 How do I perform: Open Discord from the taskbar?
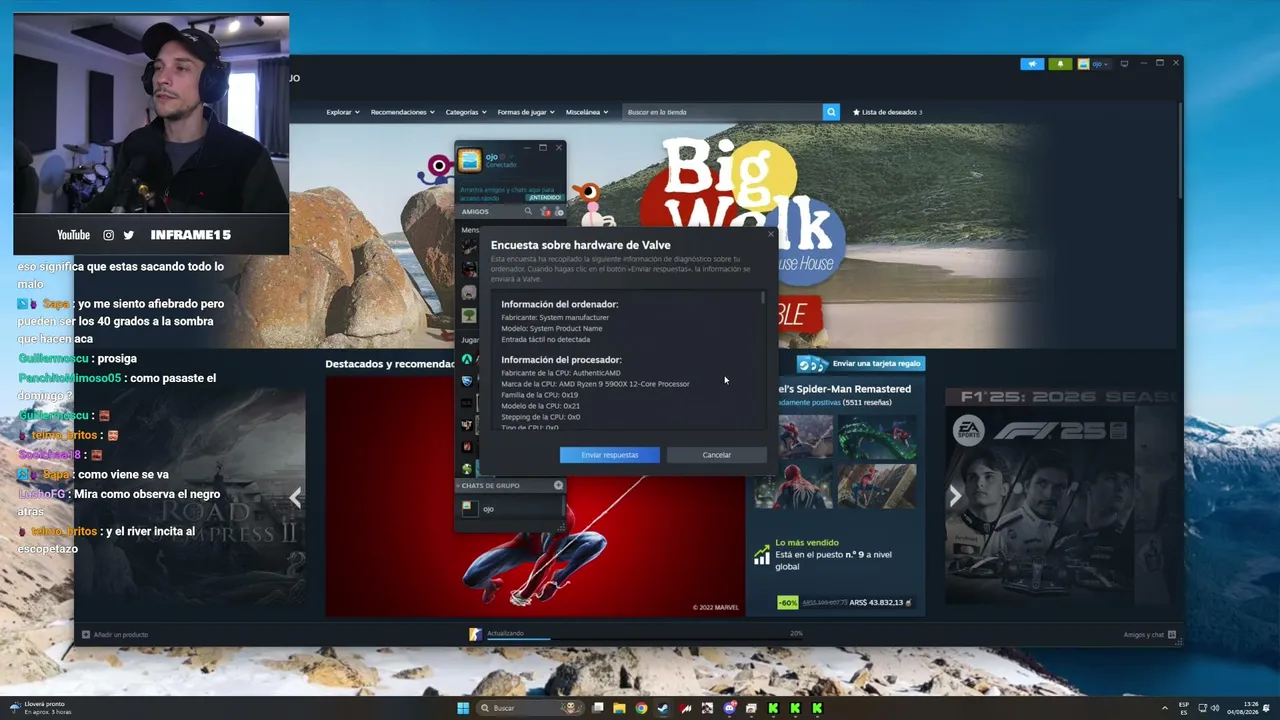coord(729,708)
